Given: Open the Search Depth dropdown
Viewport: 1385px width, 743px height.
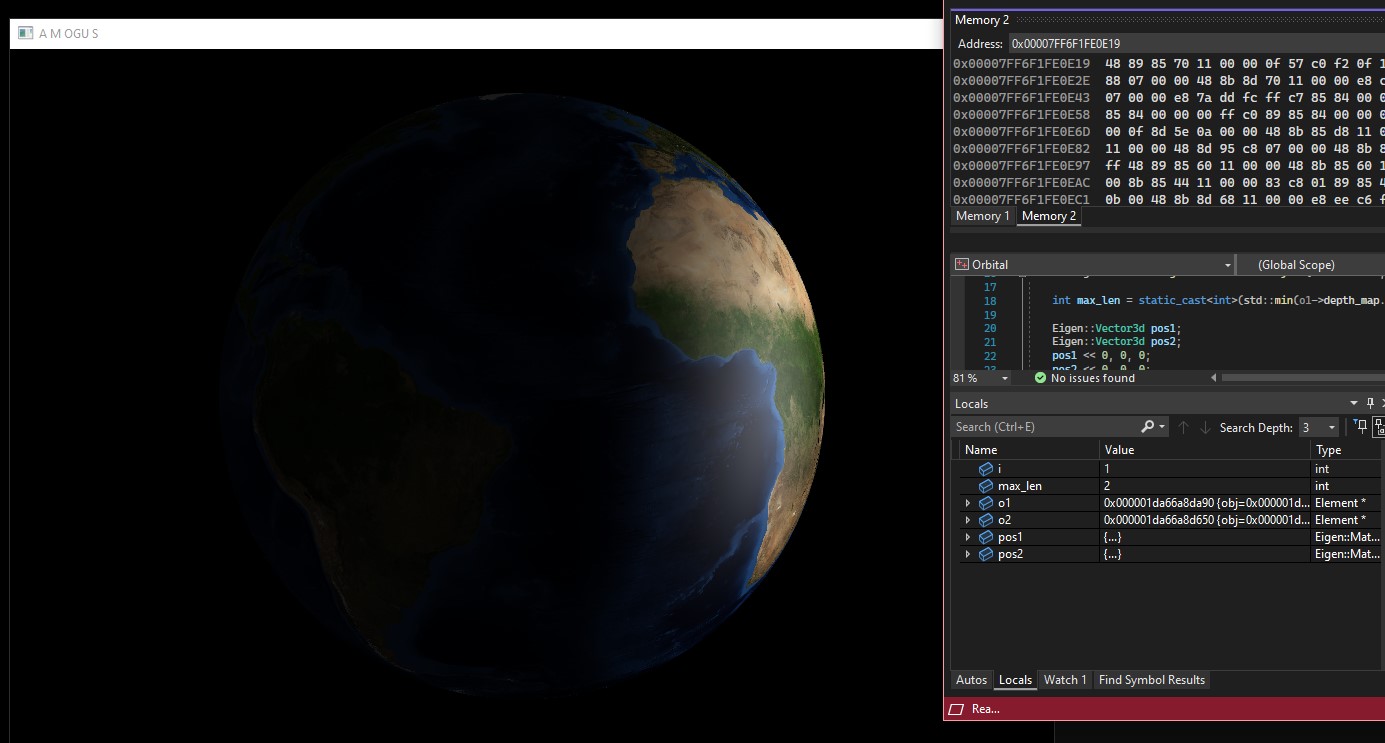Looking at the screenshot, I should click(1331, 428).
